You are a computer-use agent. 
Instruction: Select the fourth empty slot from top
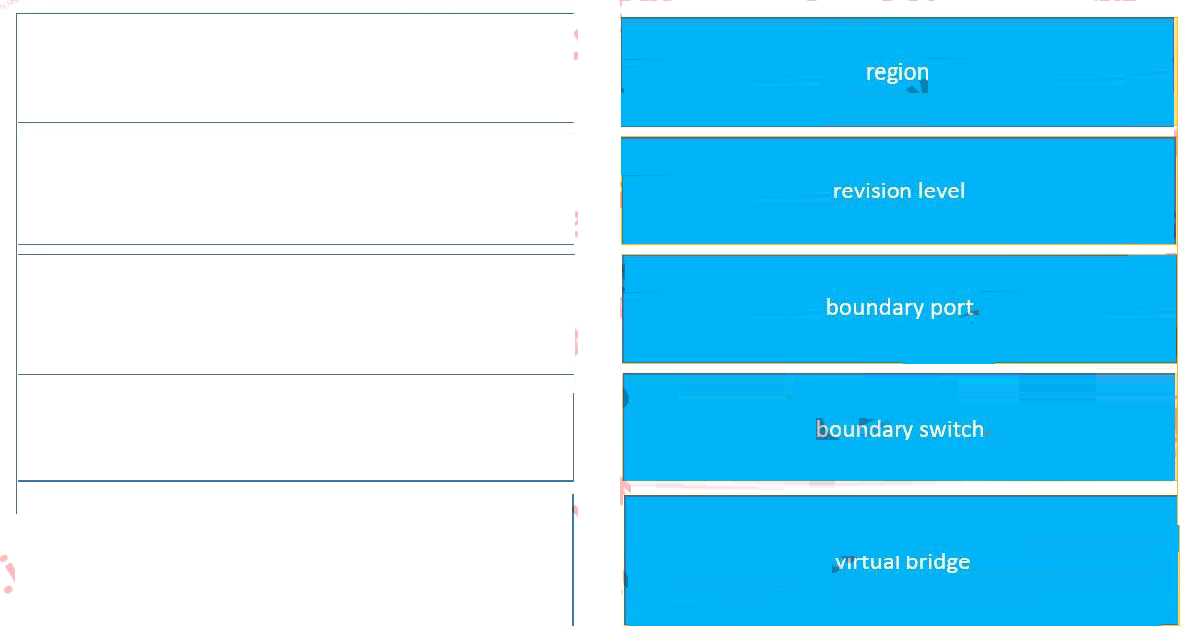(x=295, y=427)
